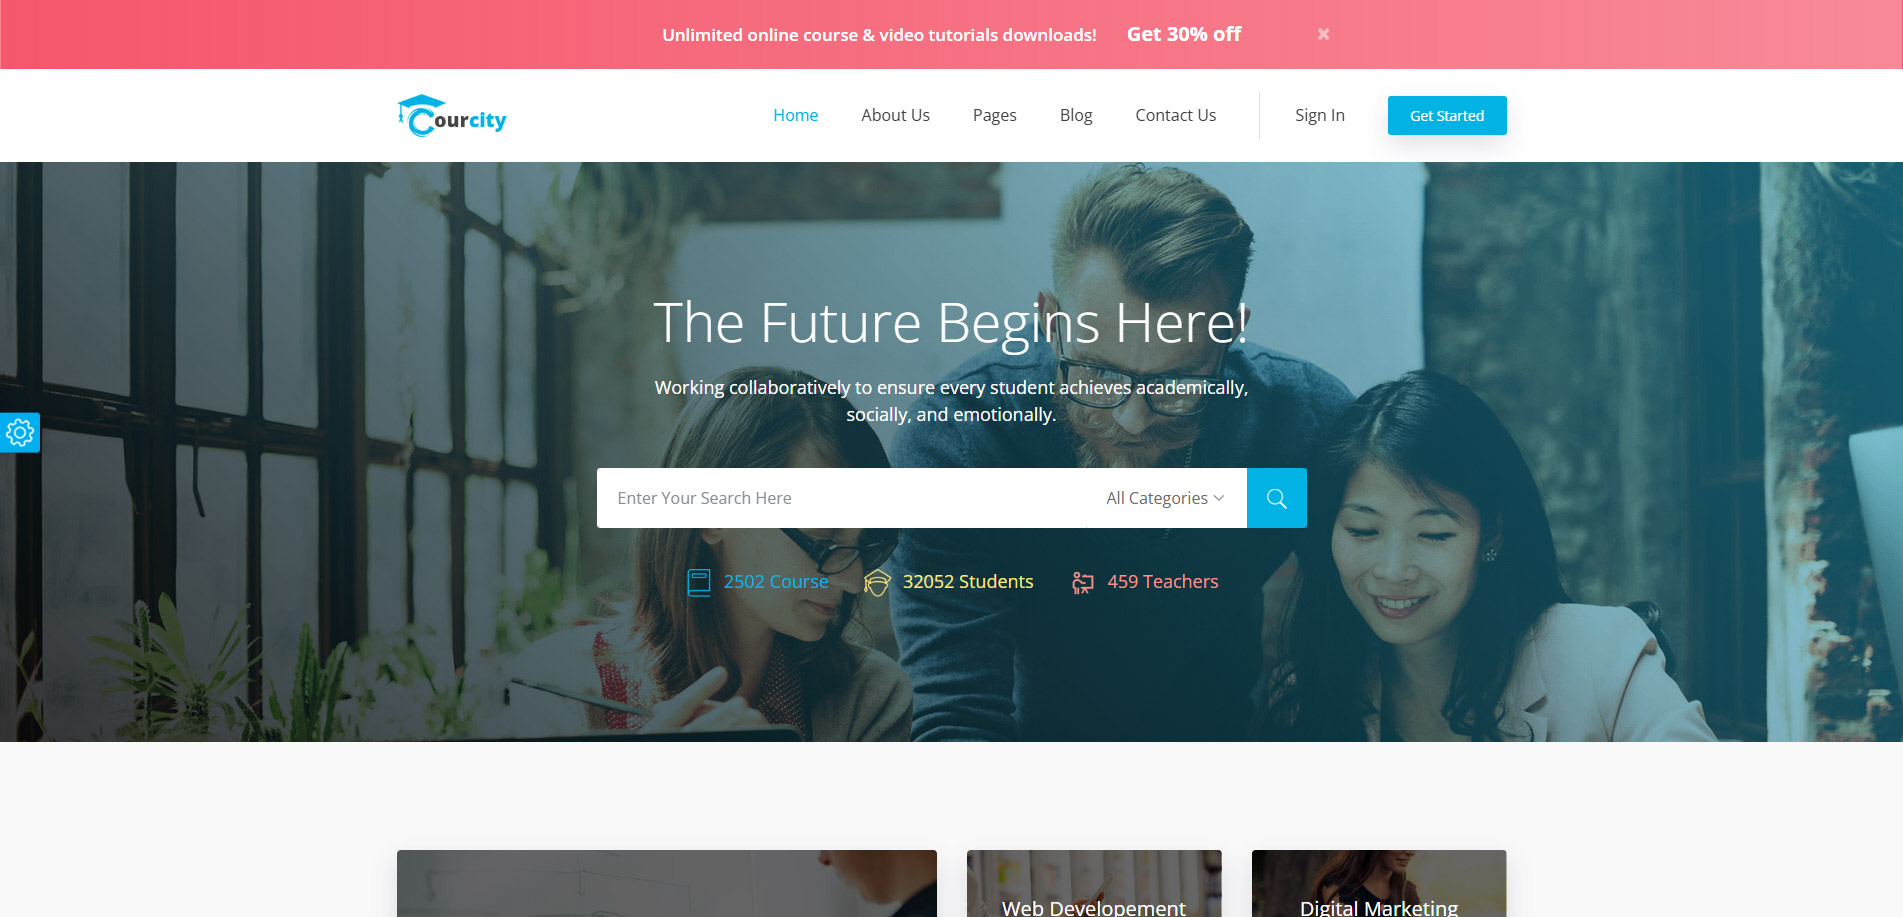The height and width of the screenshot is (917, 1903).
Task: Click the teacher icon near 459 Teachers
Action: click(x=1082, y=582)
